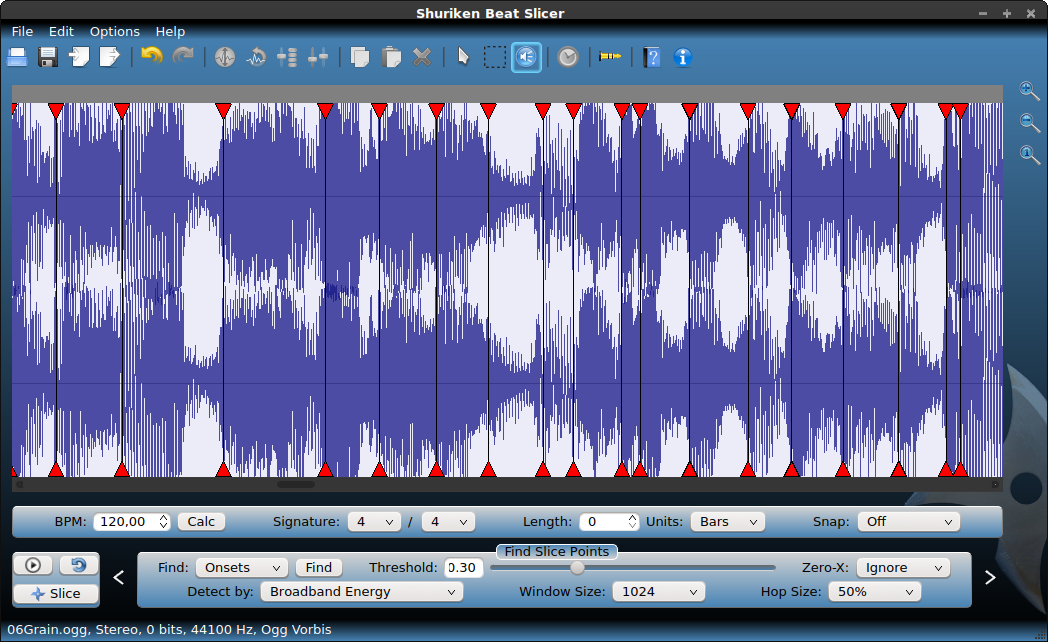Open the Window Size 1024 dropdown
Image resolution: width=1048 pixels, height=642 pixels.
coord(658,592)
